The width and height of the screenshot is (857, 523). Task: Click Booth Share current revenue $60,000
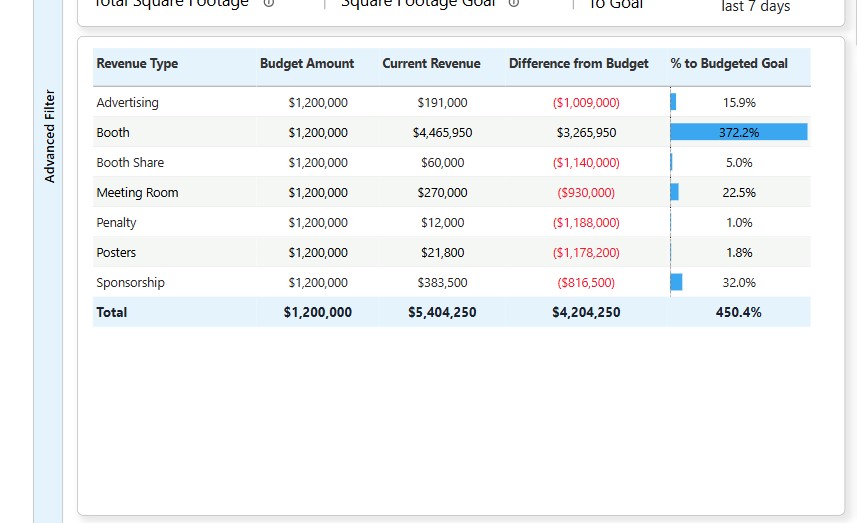pos(442,162)
